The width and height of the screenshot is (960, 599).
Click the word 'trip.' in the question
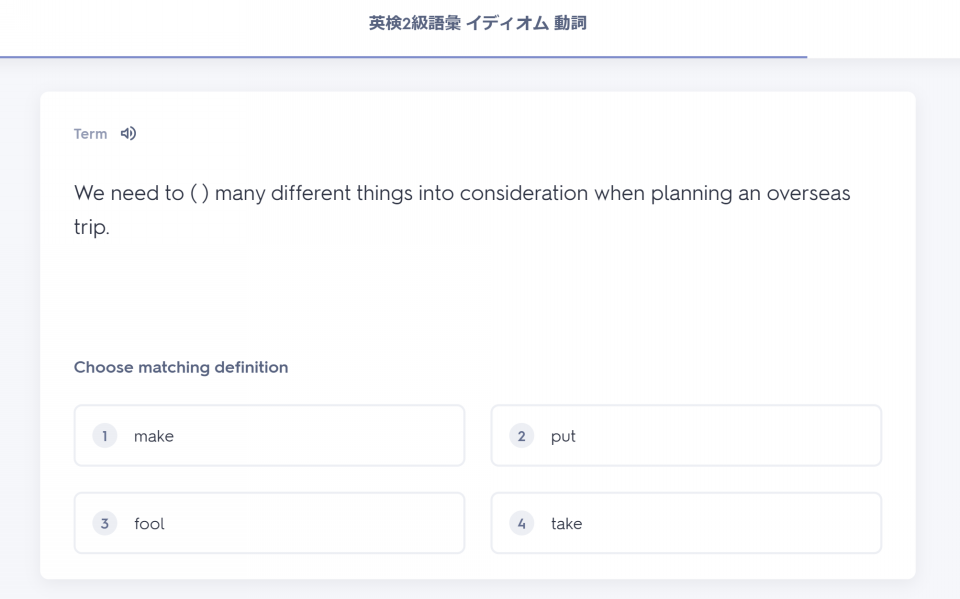[x=92, y=228]
